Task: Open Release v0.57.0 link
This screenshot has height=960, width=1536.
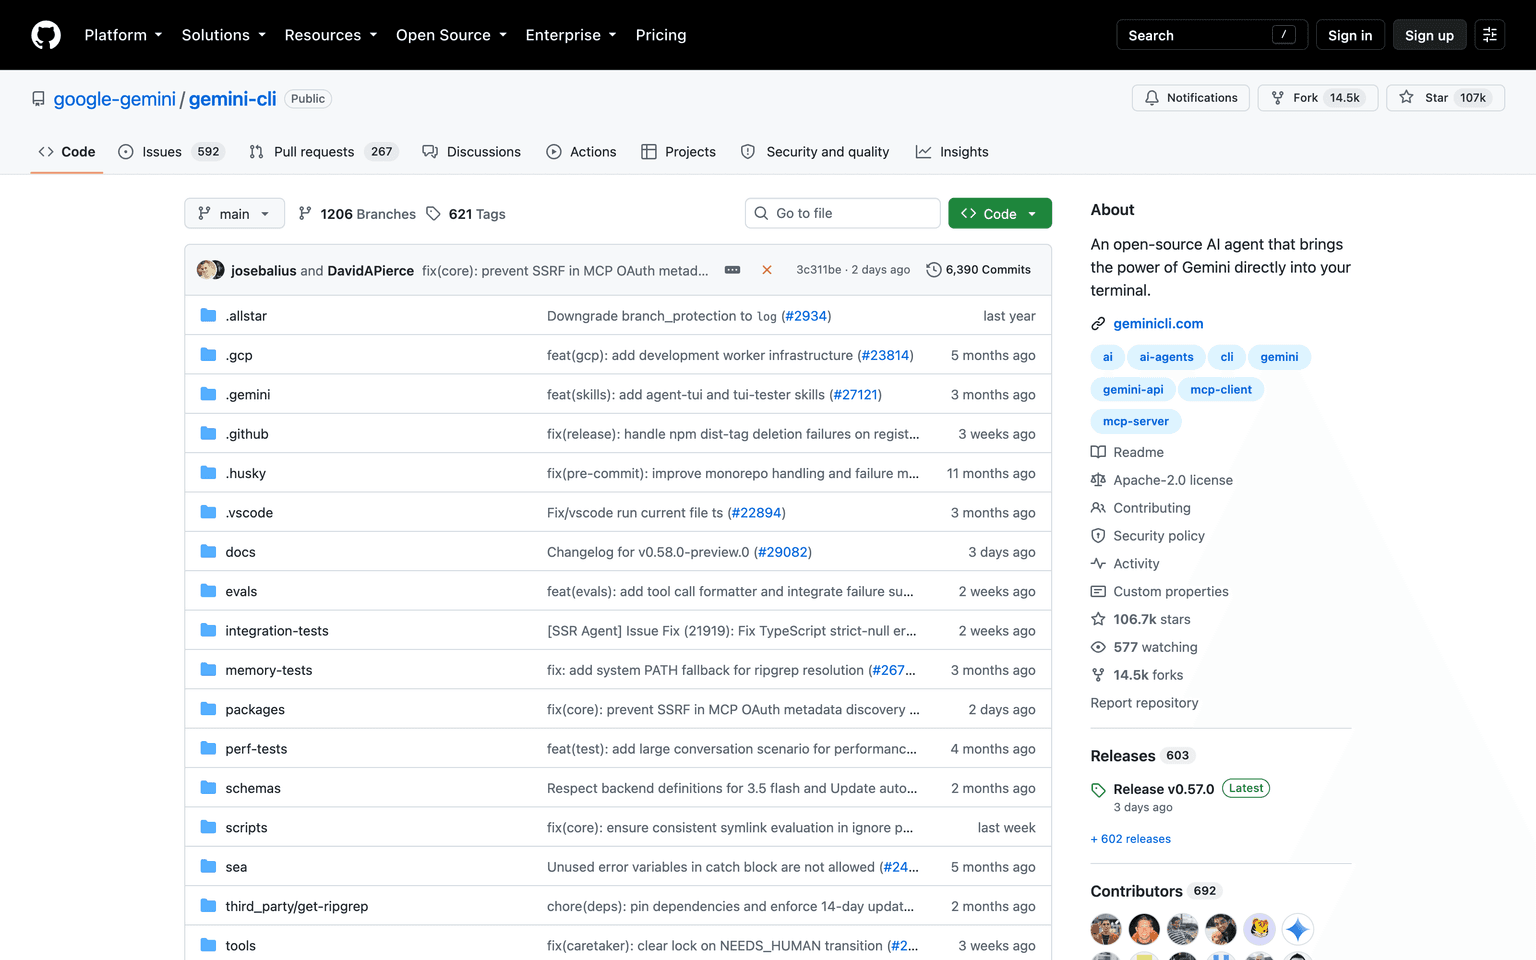Action: coord(1164,789)
